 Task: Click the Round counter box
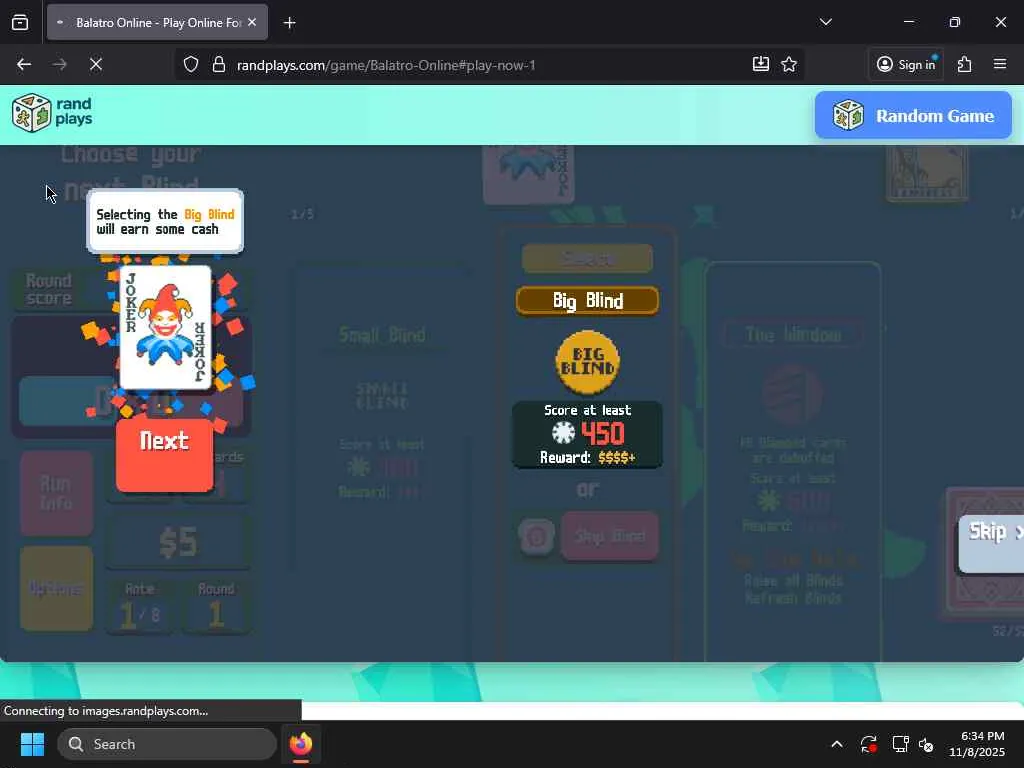[x=216, y=607]
